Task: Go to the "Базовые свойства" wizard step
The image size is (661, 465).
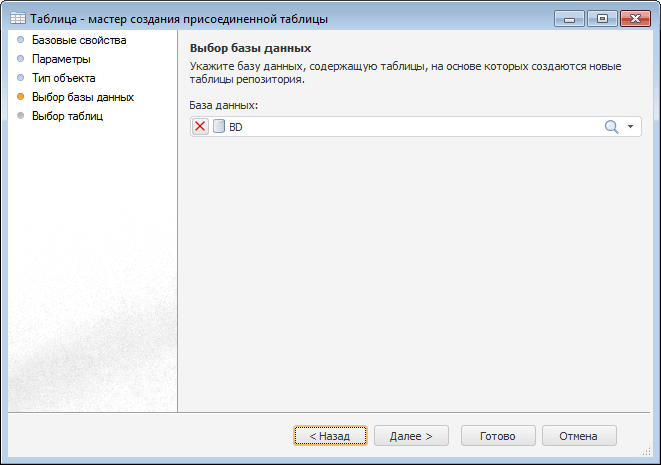Action: (79, 41)
